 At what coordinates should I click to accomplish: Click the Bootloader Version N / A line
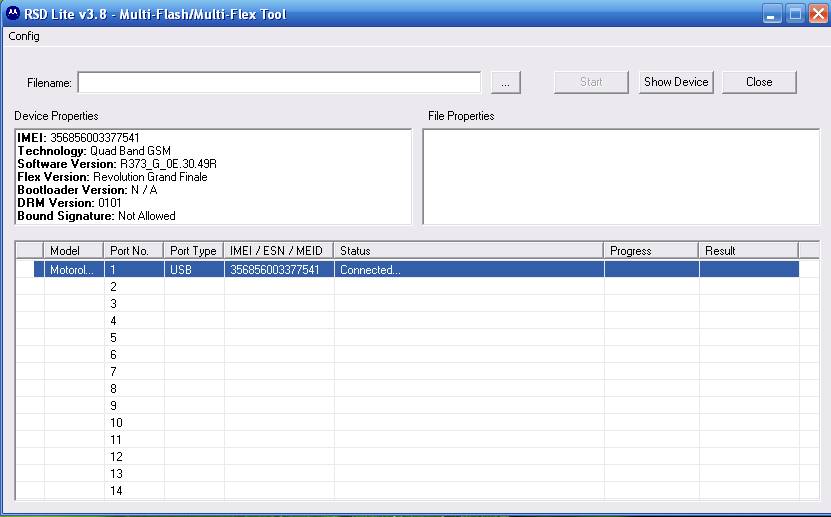pos(87,190)
